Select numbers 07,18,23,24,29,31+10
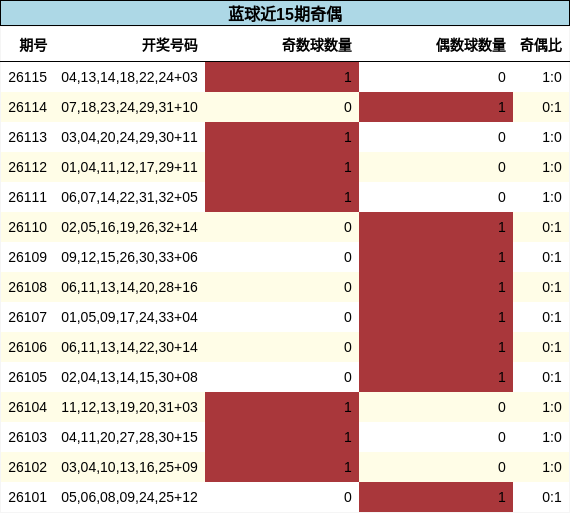 pyautogui.click(x=129, y=107)
